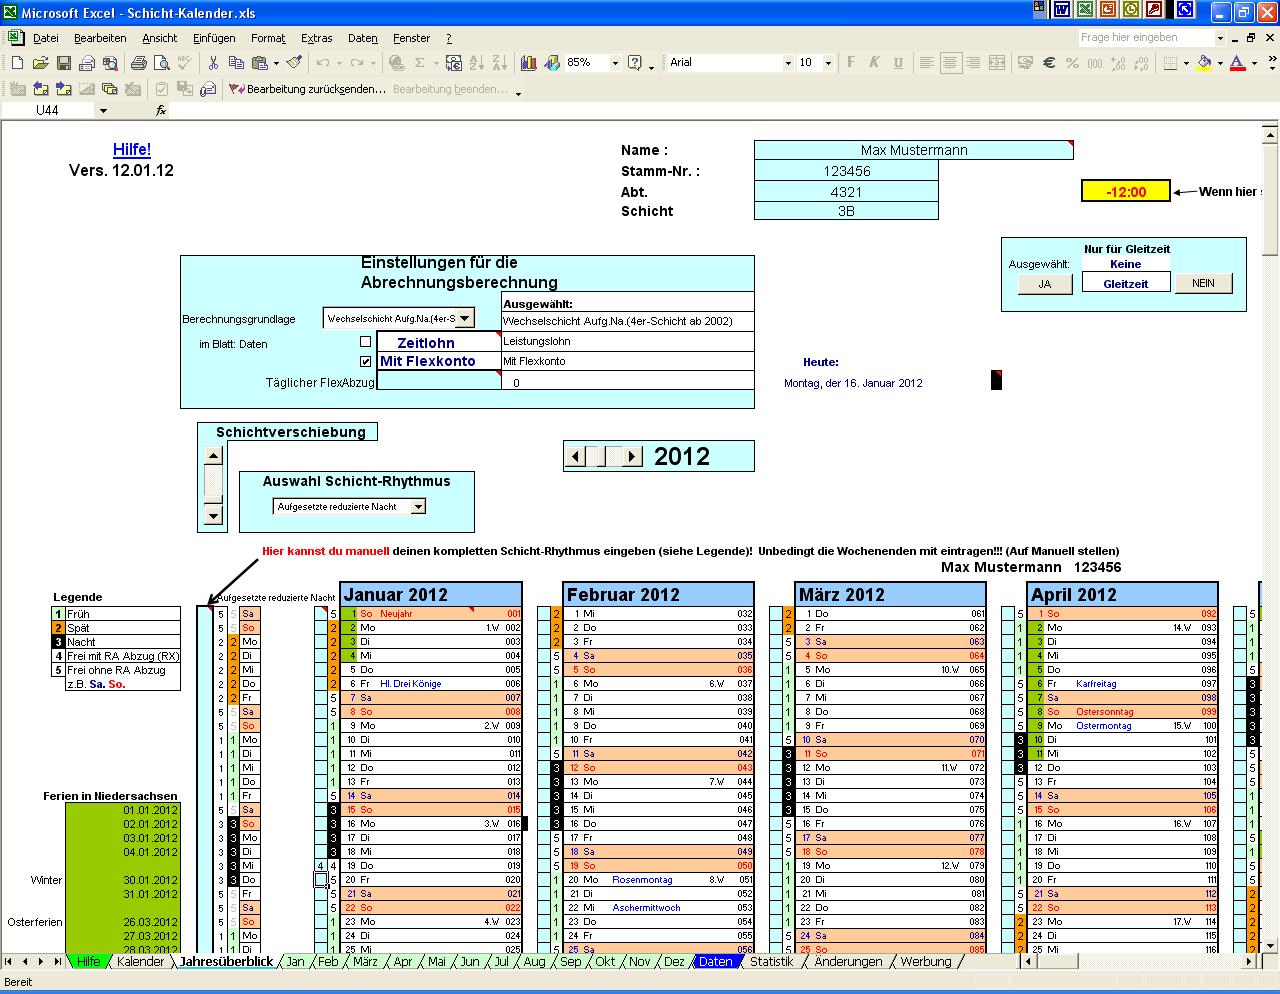Open the Arial font name dropdown

(x=788, y=62)
